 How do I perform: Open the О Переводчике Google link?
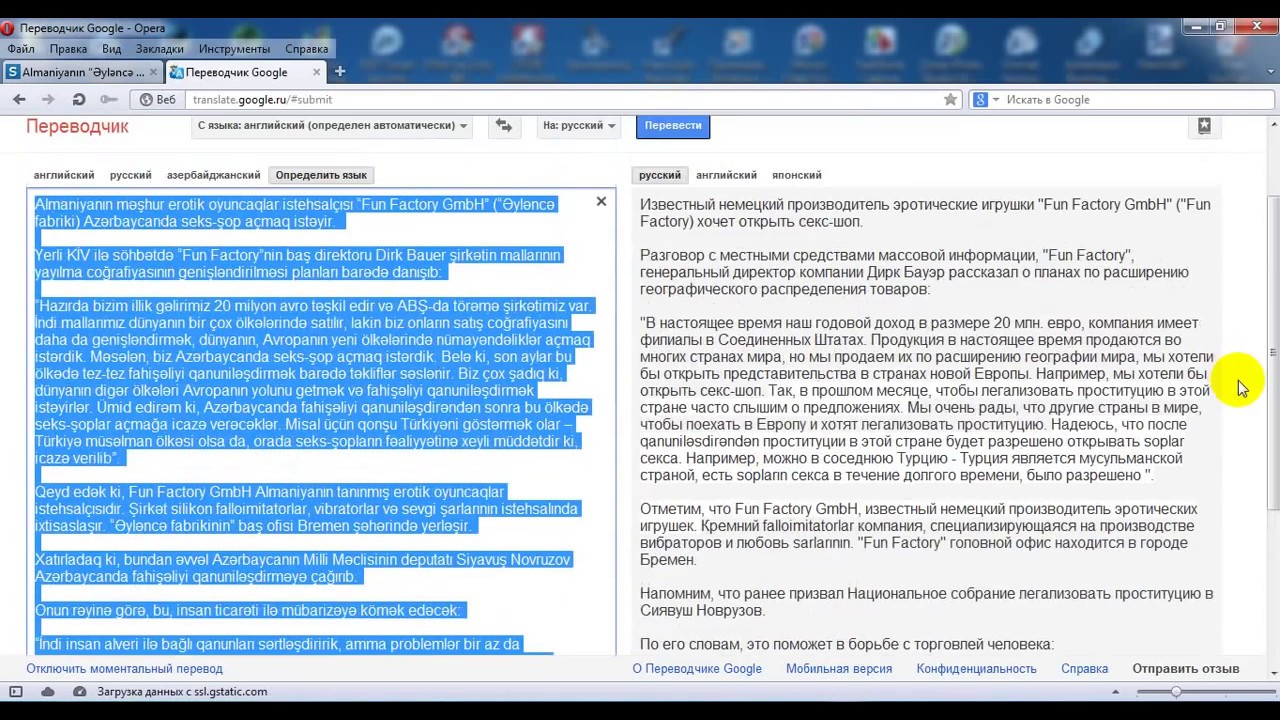697,668
